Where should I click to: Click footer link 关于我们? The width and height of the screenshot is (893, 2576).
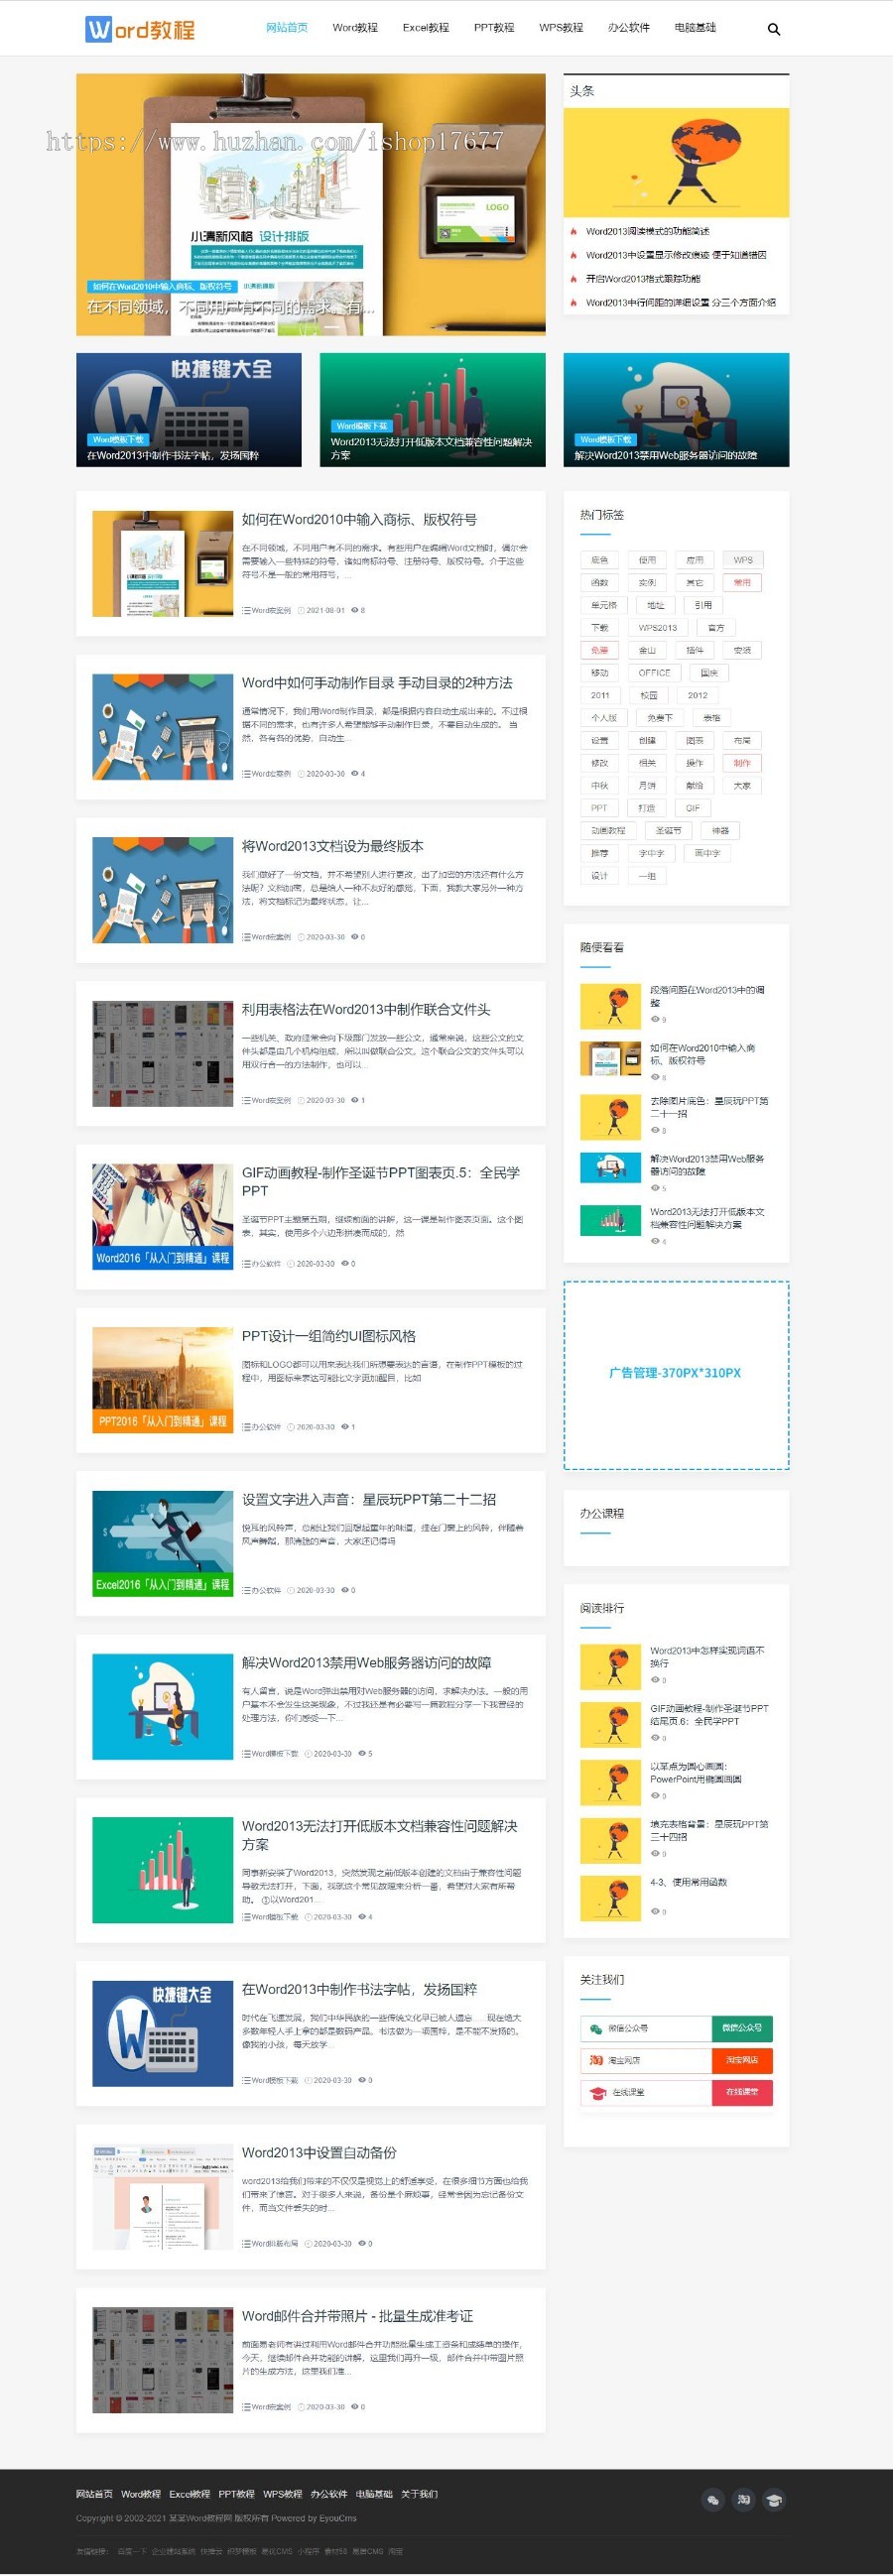coord(419,2494)
